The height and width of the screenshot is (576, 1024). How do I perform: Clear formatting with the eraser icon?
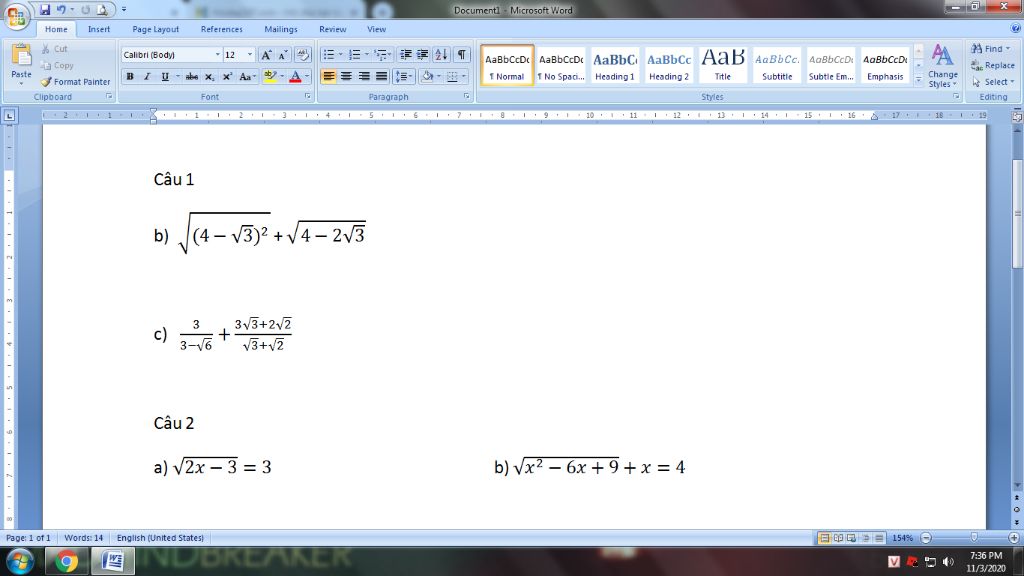tap(302, 55)
